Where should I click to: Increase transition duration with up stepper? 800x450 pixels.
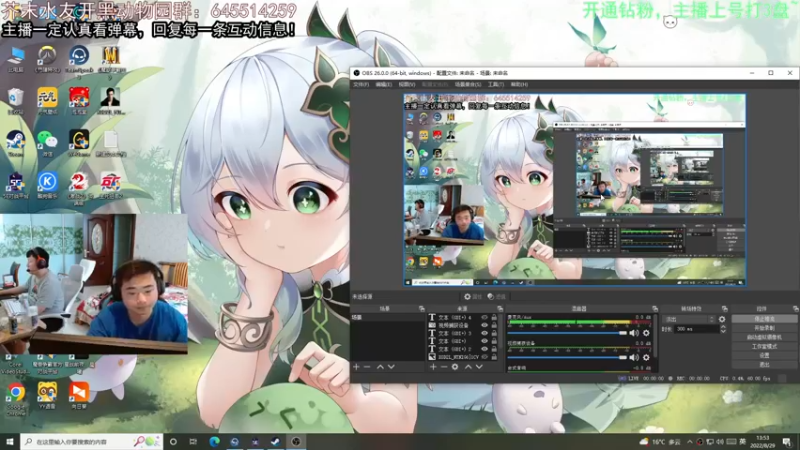click(723, 327)
